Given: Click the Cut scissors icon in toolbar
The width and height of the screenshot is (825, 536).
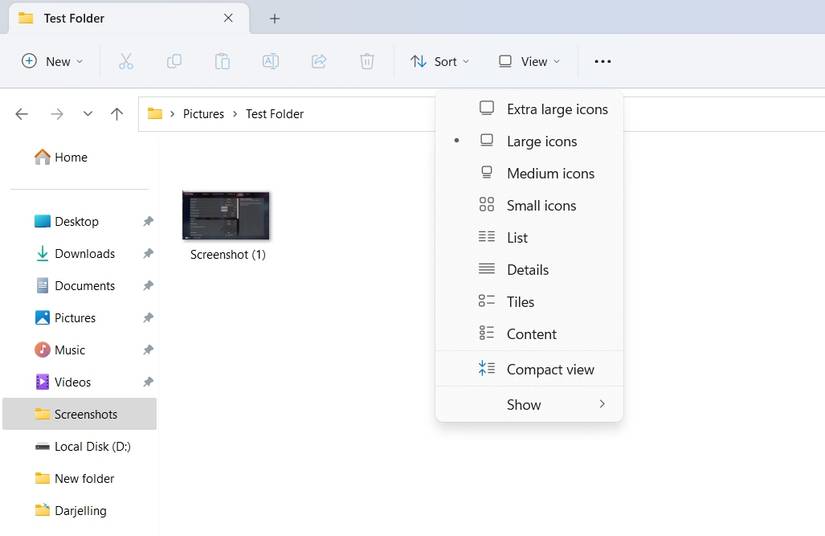Looking at the screenshot, I should coord(125,61).
